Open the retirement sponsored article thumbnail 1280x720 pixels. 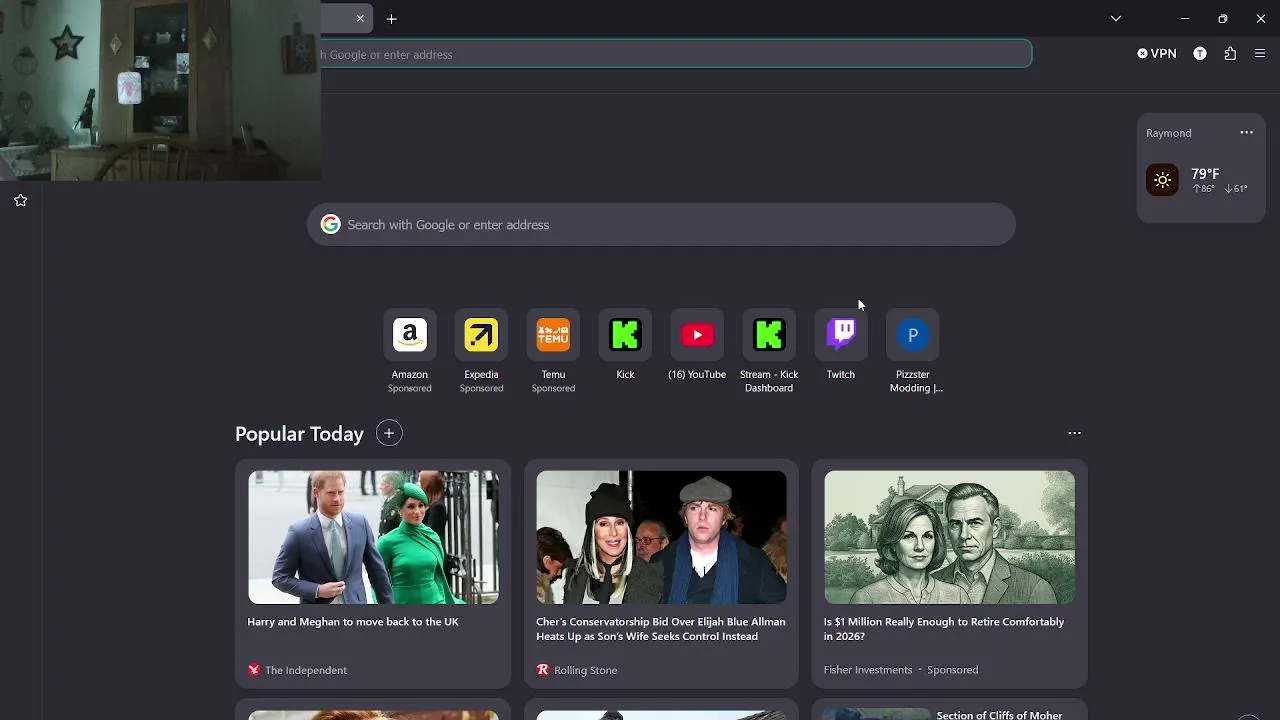pos(949,537)
